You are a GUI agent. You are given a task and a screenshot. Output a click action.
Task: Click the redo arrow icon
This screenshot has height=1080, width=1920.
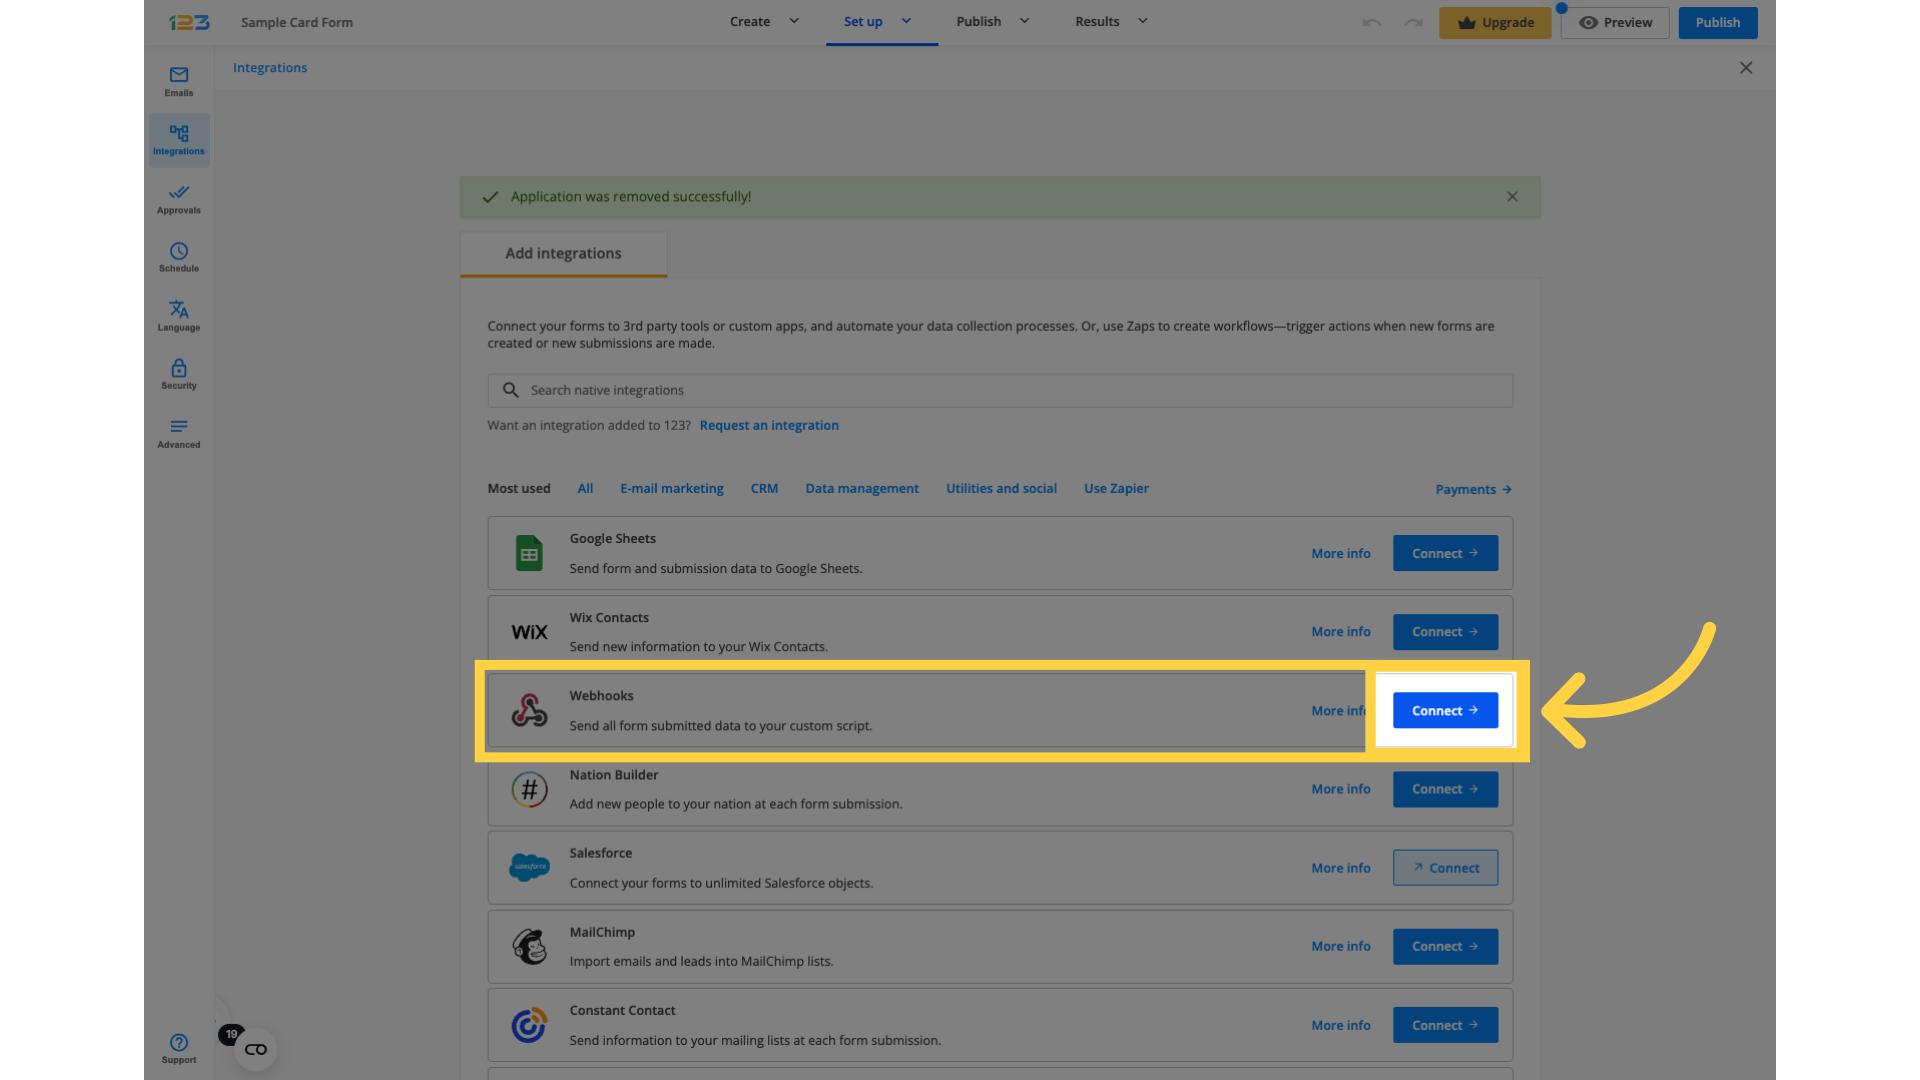1413,22
